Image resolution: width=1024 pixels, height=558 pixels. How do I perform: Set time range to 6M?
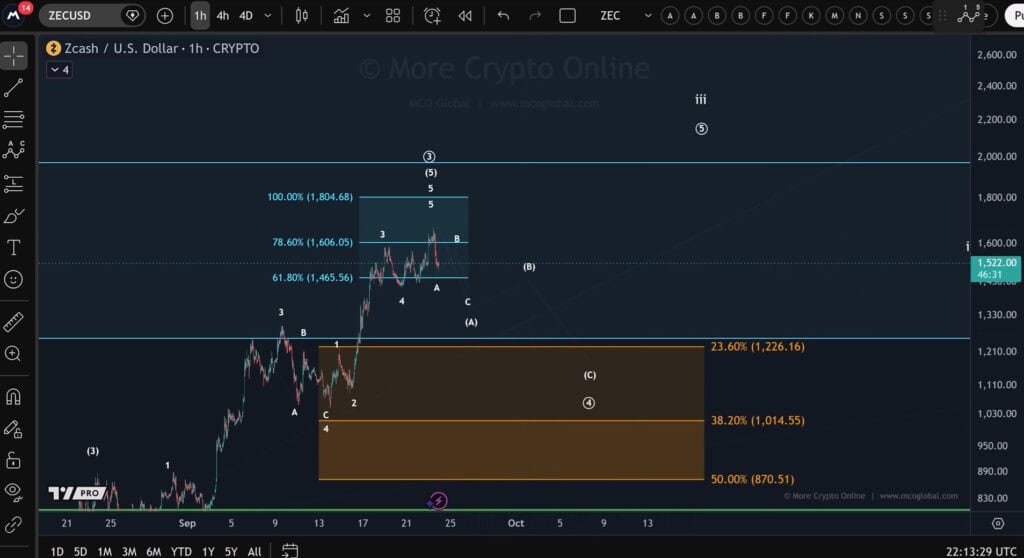pos(153,551)
